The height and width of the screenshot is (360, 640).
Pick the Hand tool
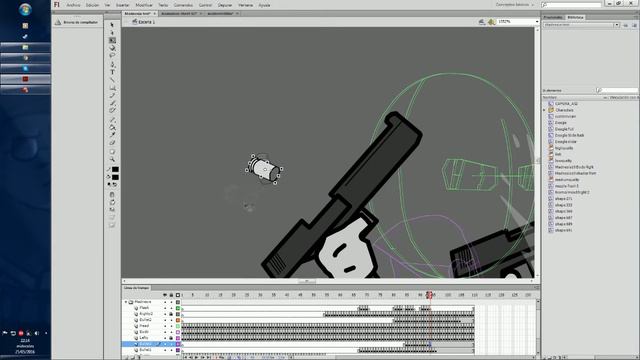coord(112,152)
